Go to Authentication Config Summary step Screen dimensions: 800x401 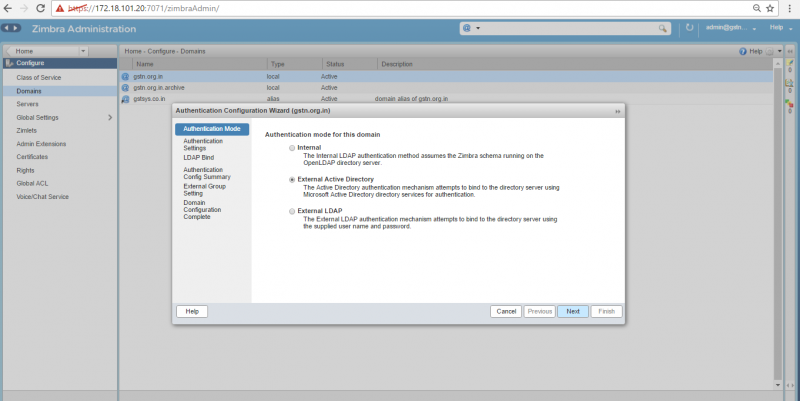point(207,173)
